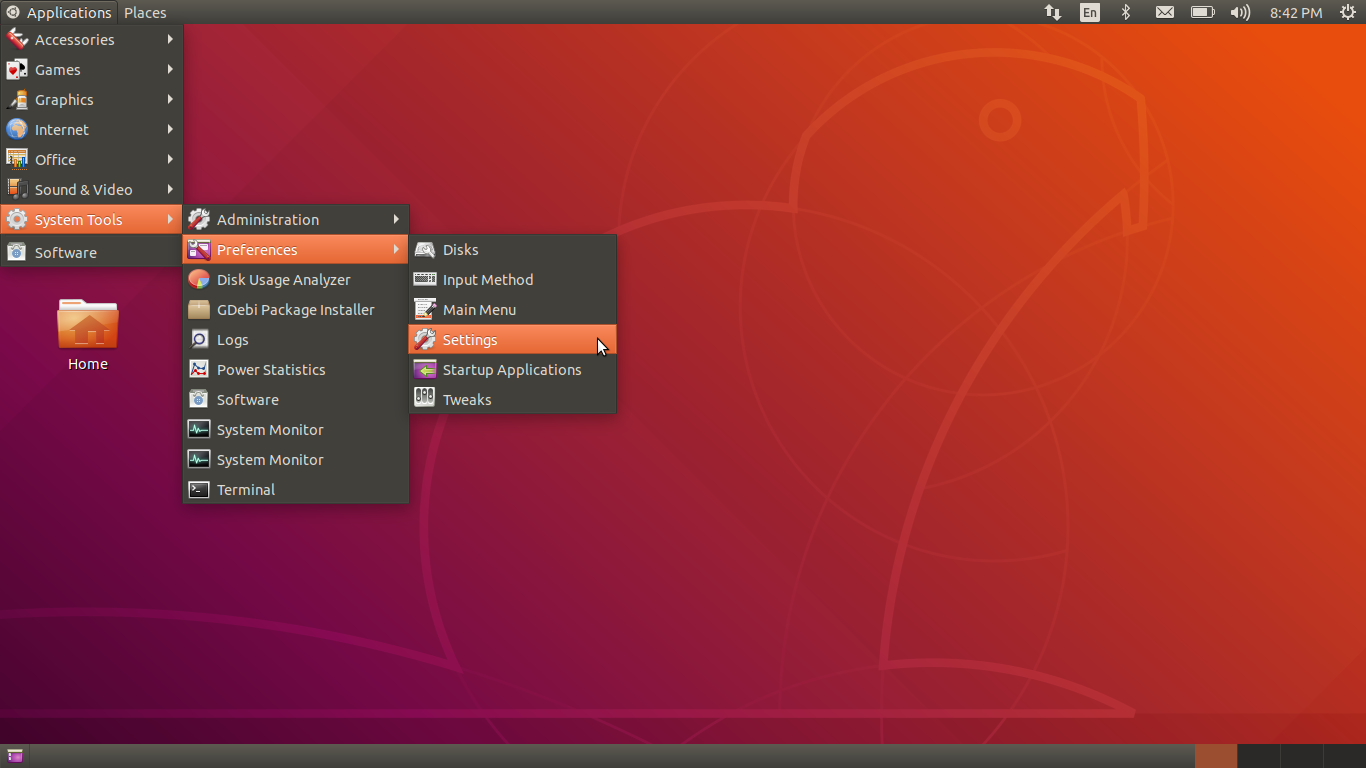The width and height of the screenshot is (1366, 768).
Task: Click the Disk Usage Analyzer pie icon
Action: [199, 280]
